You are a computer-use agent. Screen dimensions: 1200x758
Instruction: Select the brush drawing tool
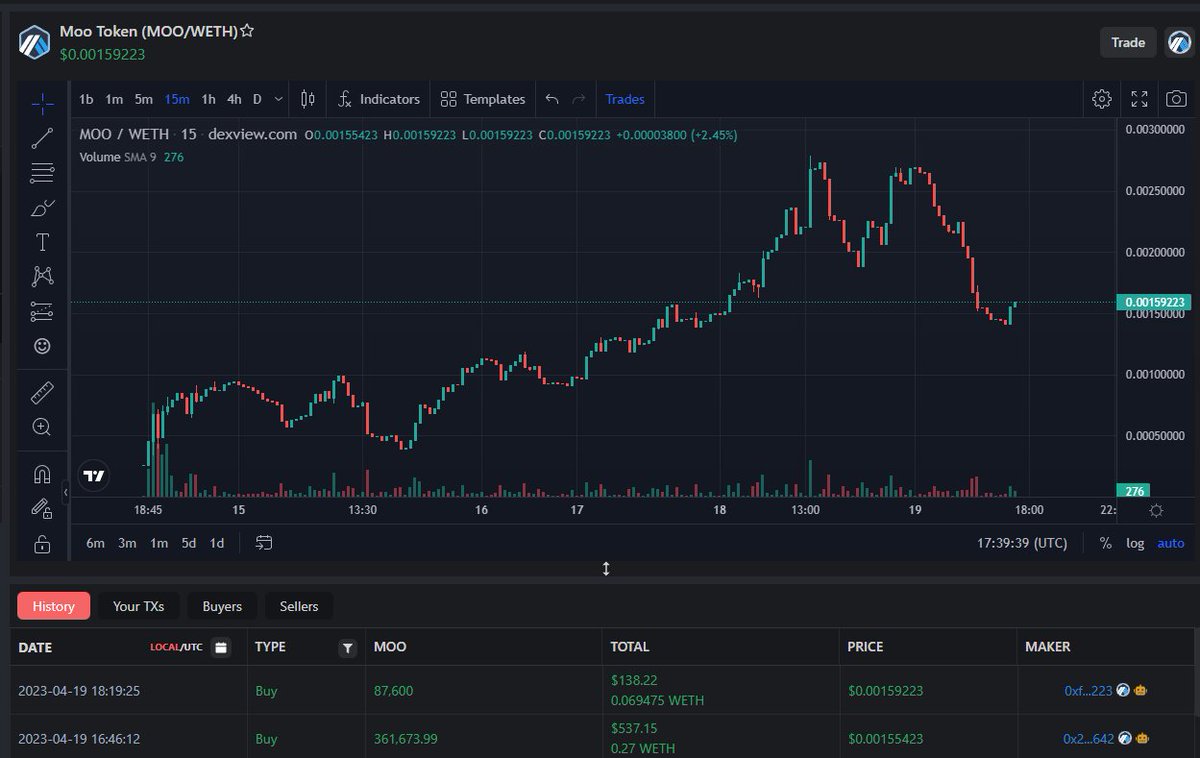point(41,208)
